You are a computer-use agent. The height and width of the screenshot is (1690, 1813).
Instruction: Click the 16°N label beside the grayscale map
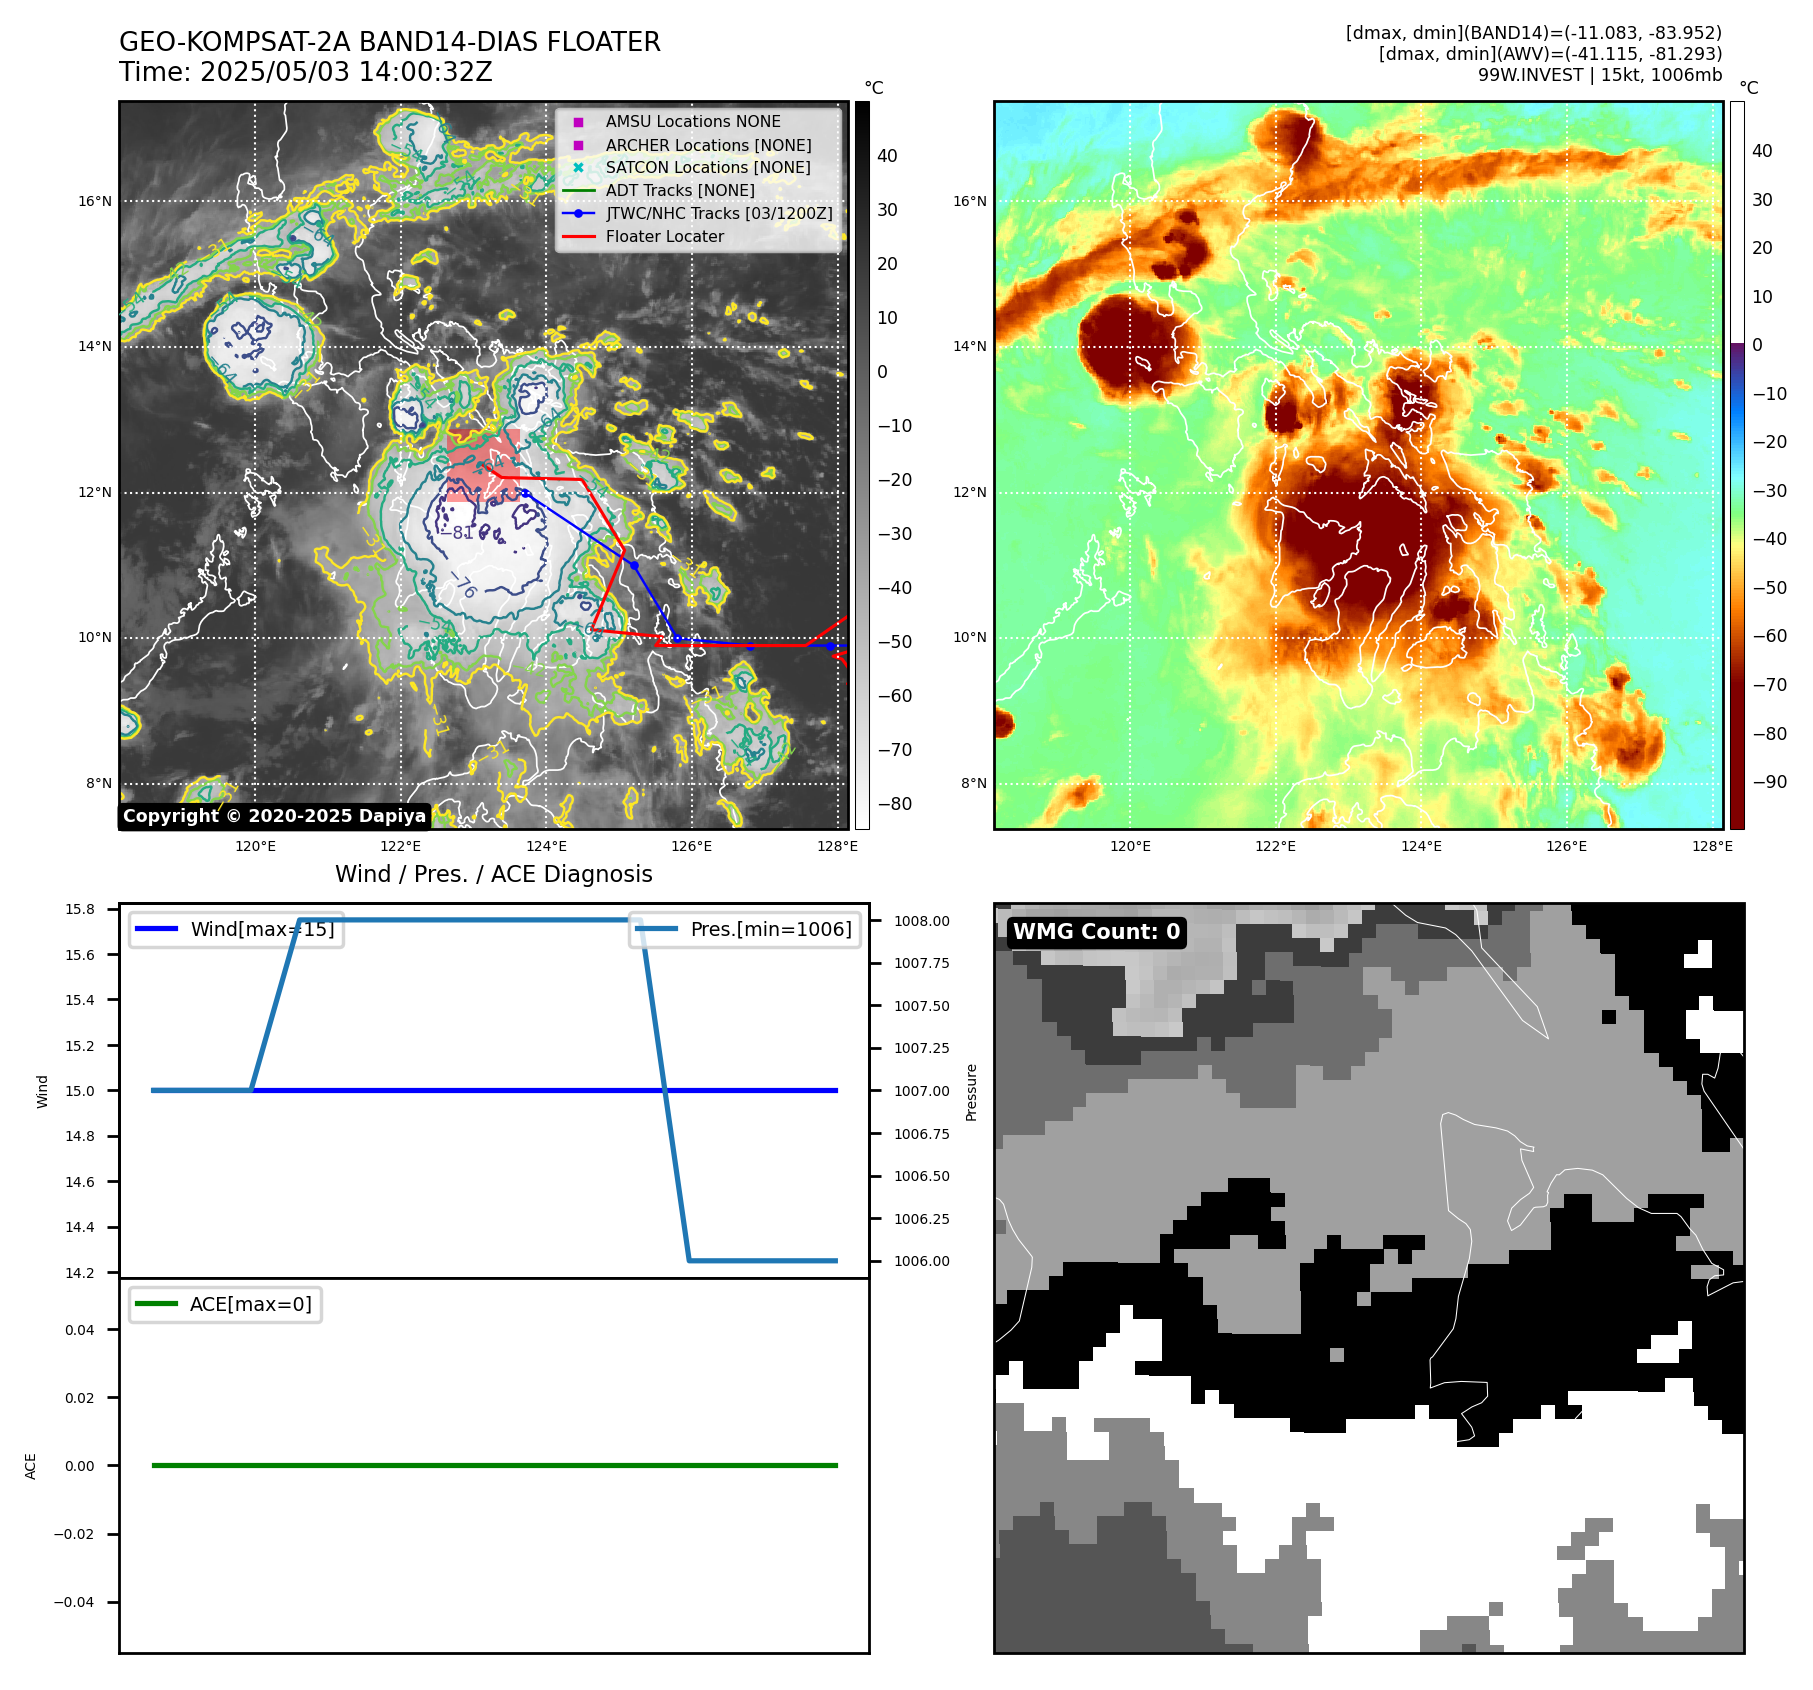click(x=95, y=201)
